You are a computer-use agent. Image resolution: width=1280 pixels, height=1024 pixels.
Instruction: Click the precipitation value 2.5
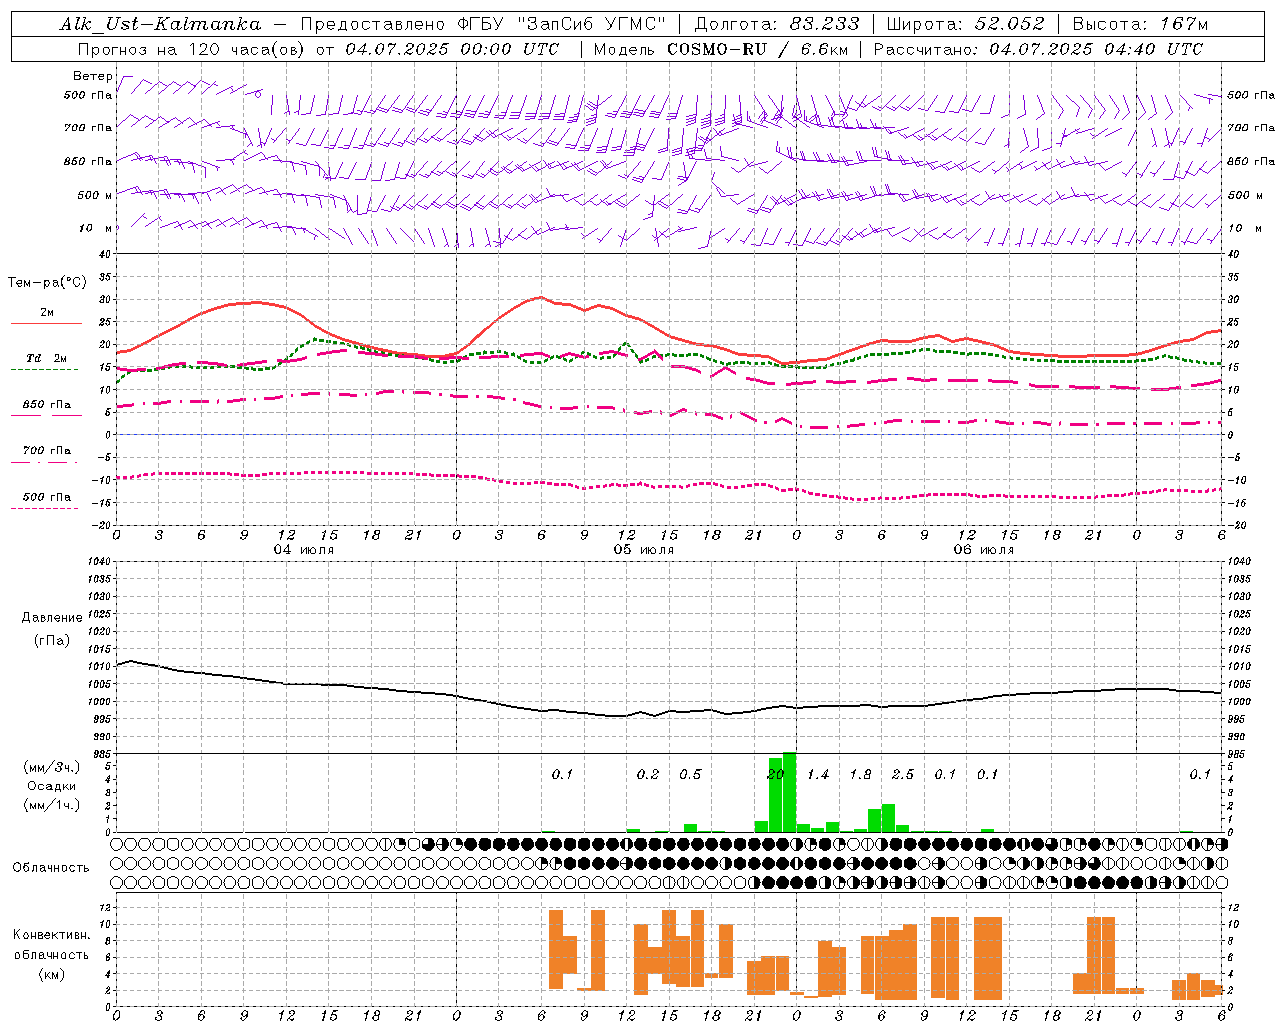(903, 774)
